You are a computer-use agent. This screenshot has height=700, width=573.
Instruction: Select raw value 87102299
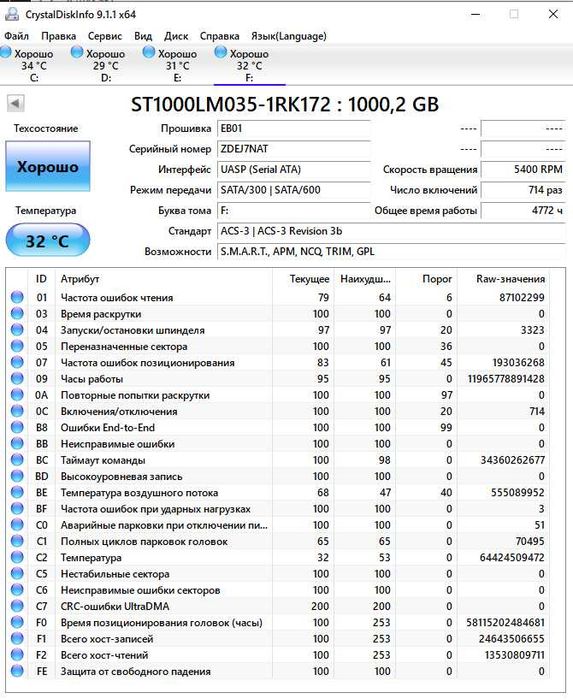pos(522,297)
